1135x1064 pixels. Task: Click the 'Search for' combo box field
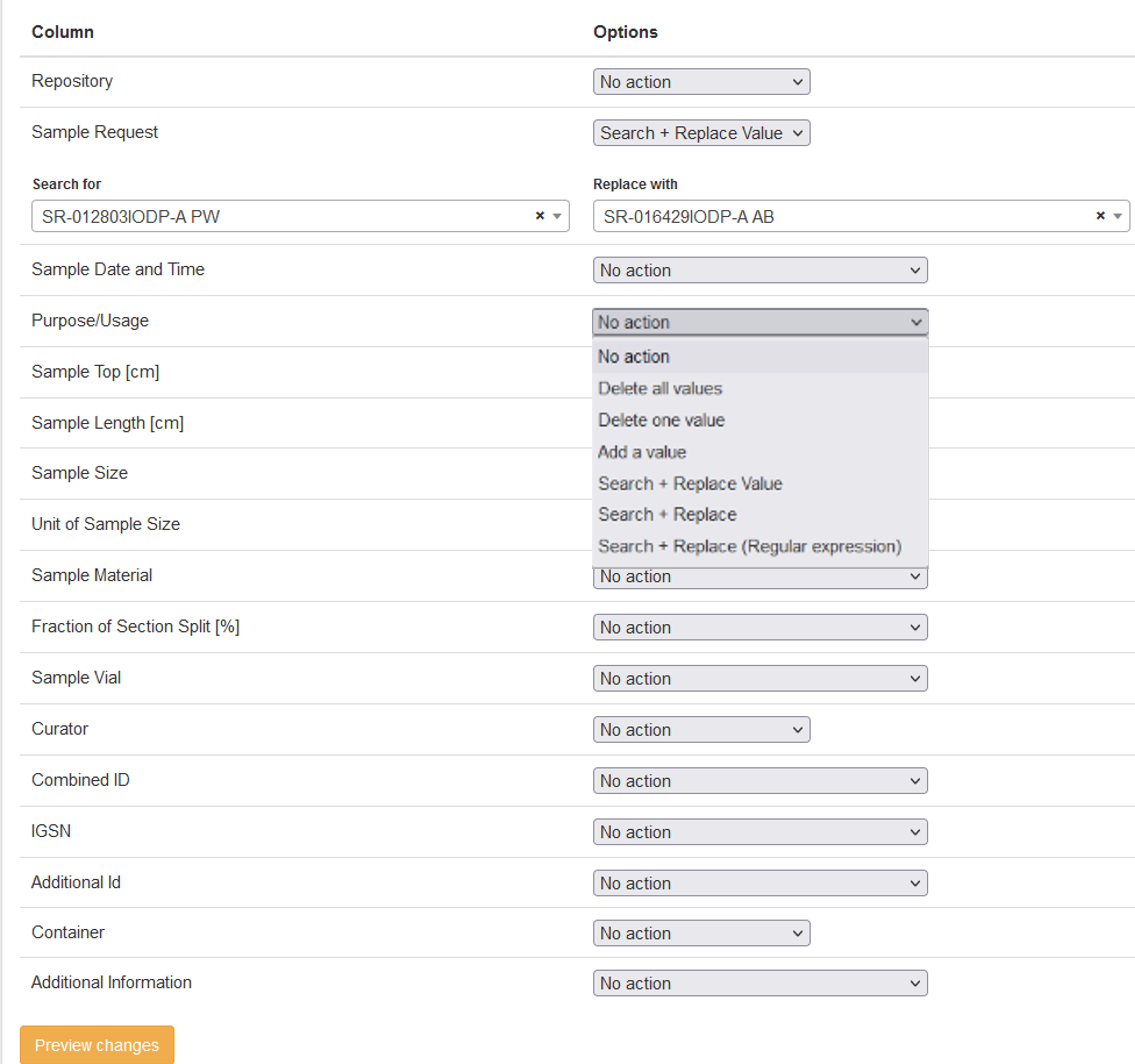[280, 216]
